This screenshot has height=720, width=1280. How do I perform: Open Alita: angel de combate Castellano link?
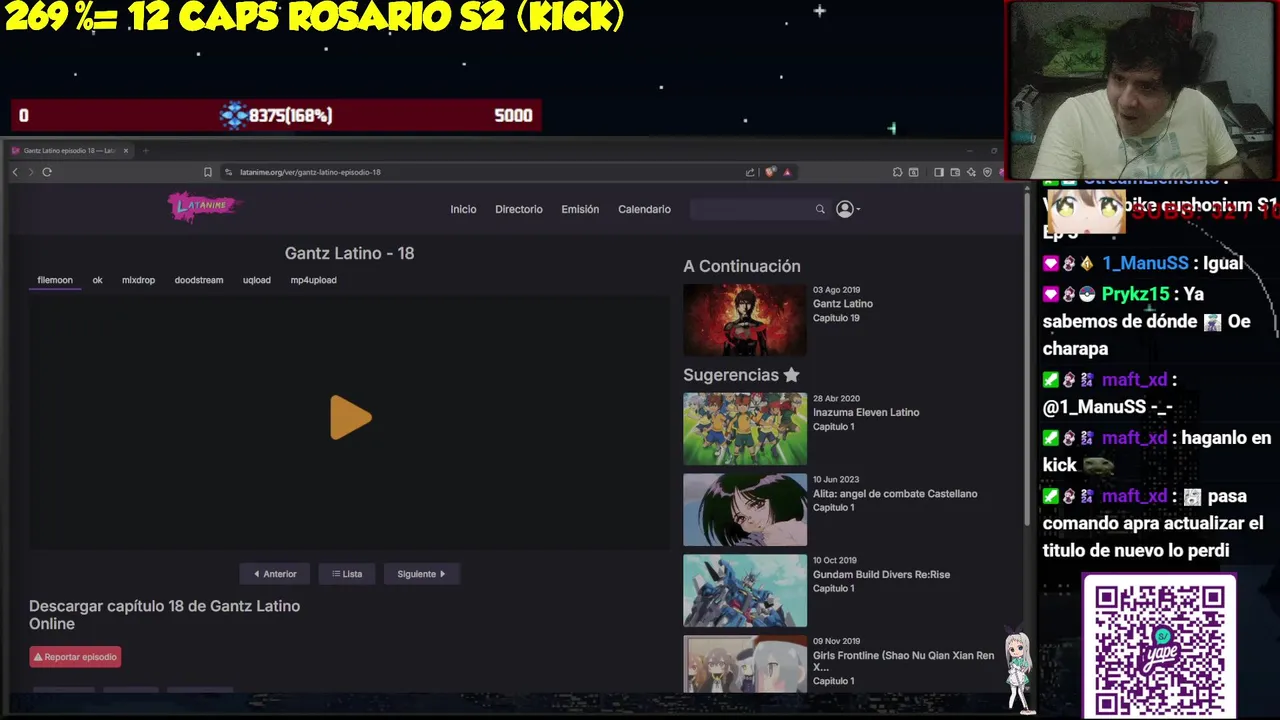point(895,494)
